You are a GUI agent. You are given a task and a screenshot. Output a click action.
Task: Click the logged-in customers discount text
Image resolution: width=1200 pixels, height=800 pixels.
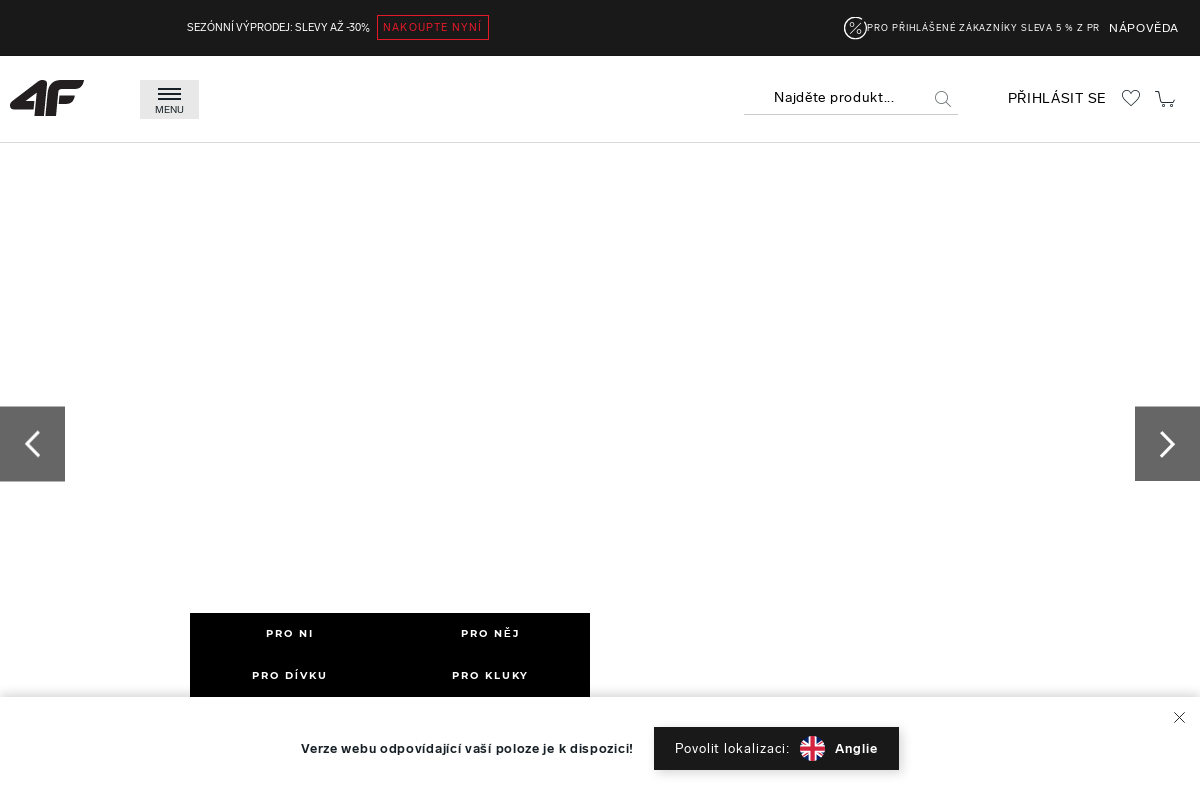click(982, 28)
